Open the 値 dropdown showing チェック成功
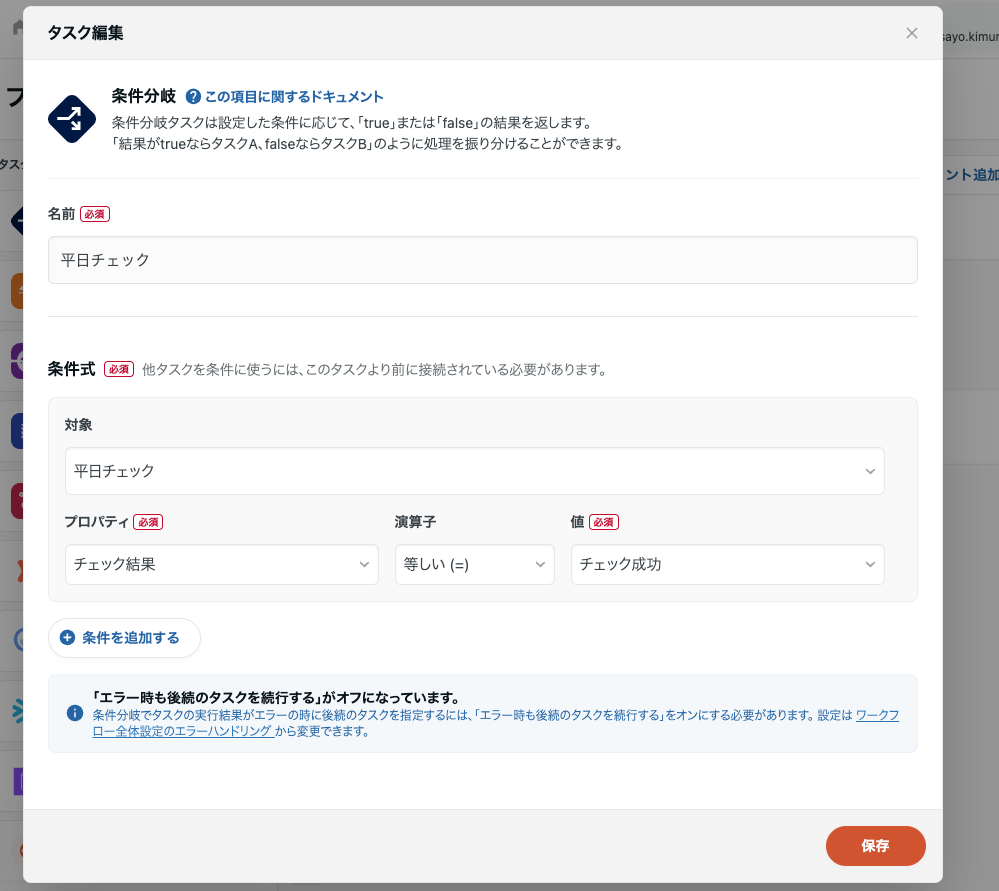999x891 pixels. coord(727,564)
